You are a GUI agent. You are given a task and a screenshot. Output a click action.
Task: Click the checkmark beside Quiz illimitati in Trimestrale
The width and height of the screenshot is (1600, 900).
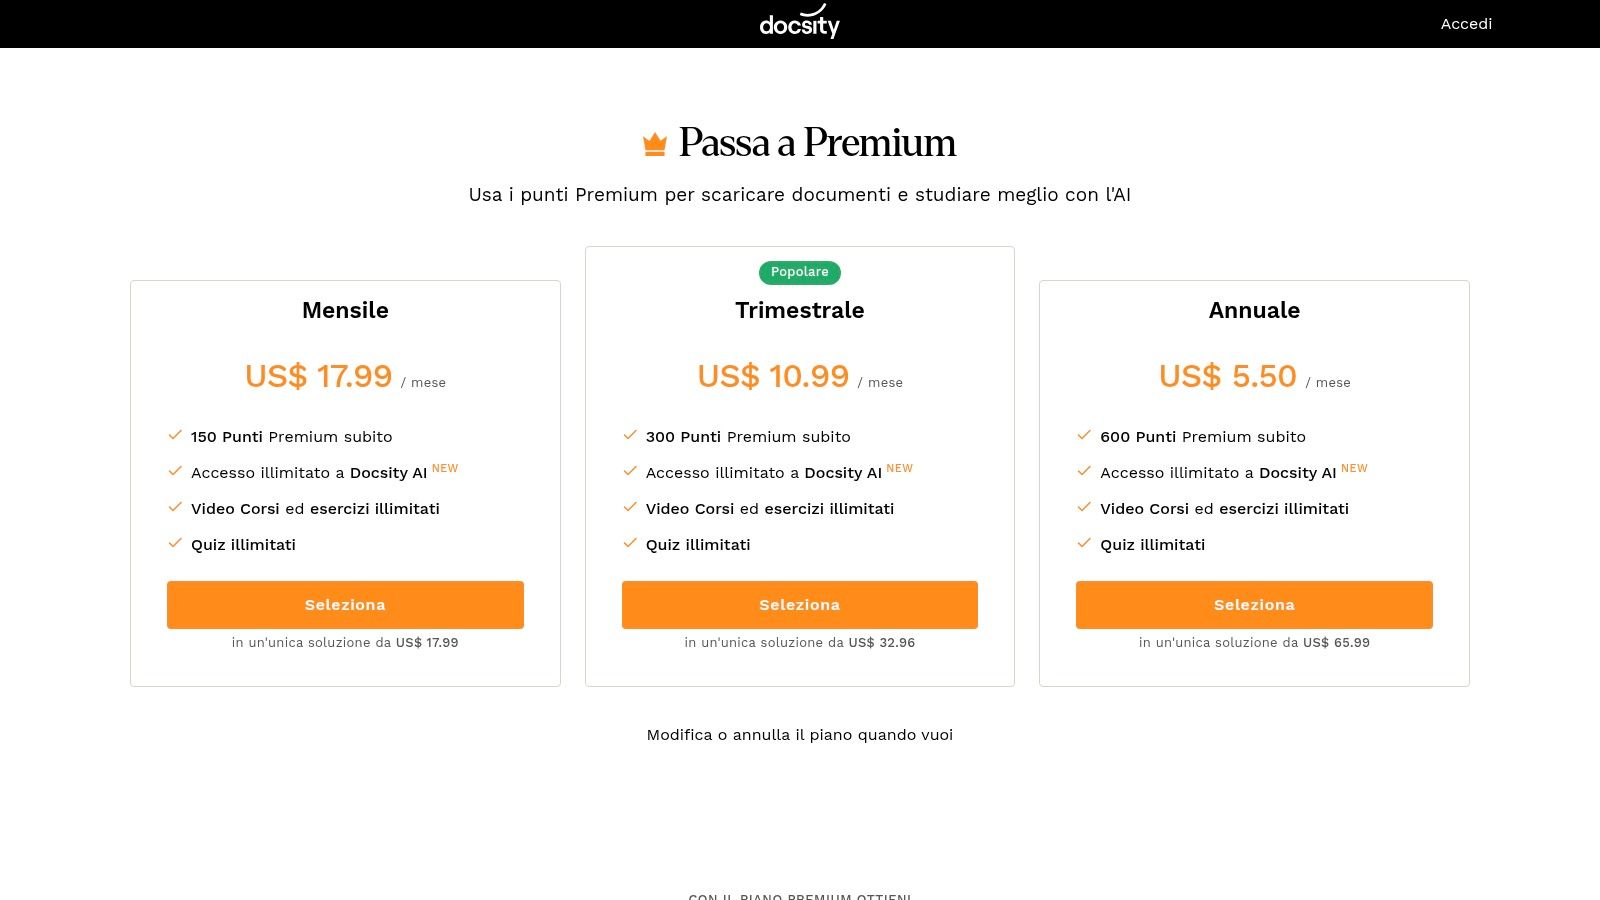[628, 542]
